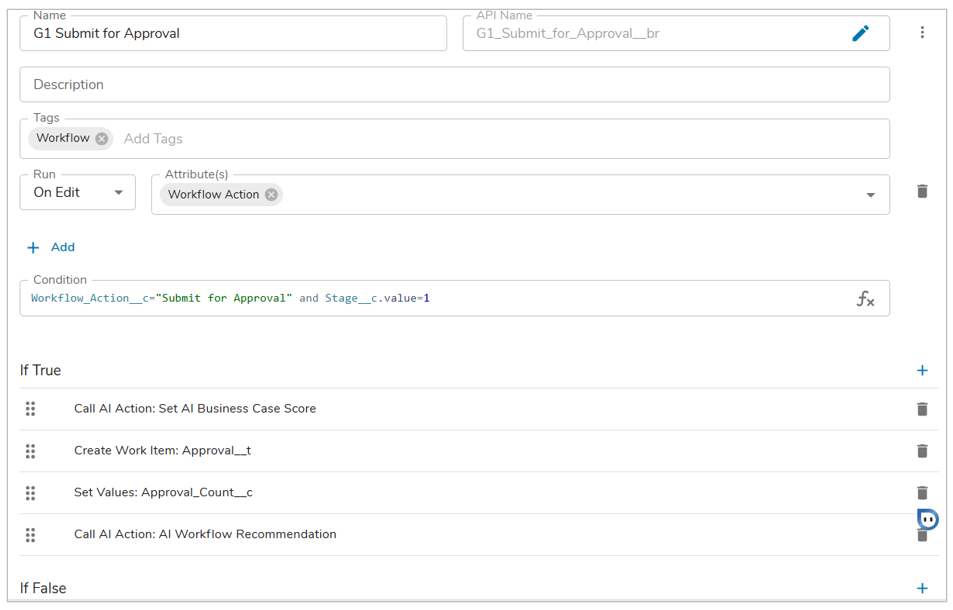953x610 pixels.
Task: Remove the Workflow Action attribute chip
Action: coord(271,195)
